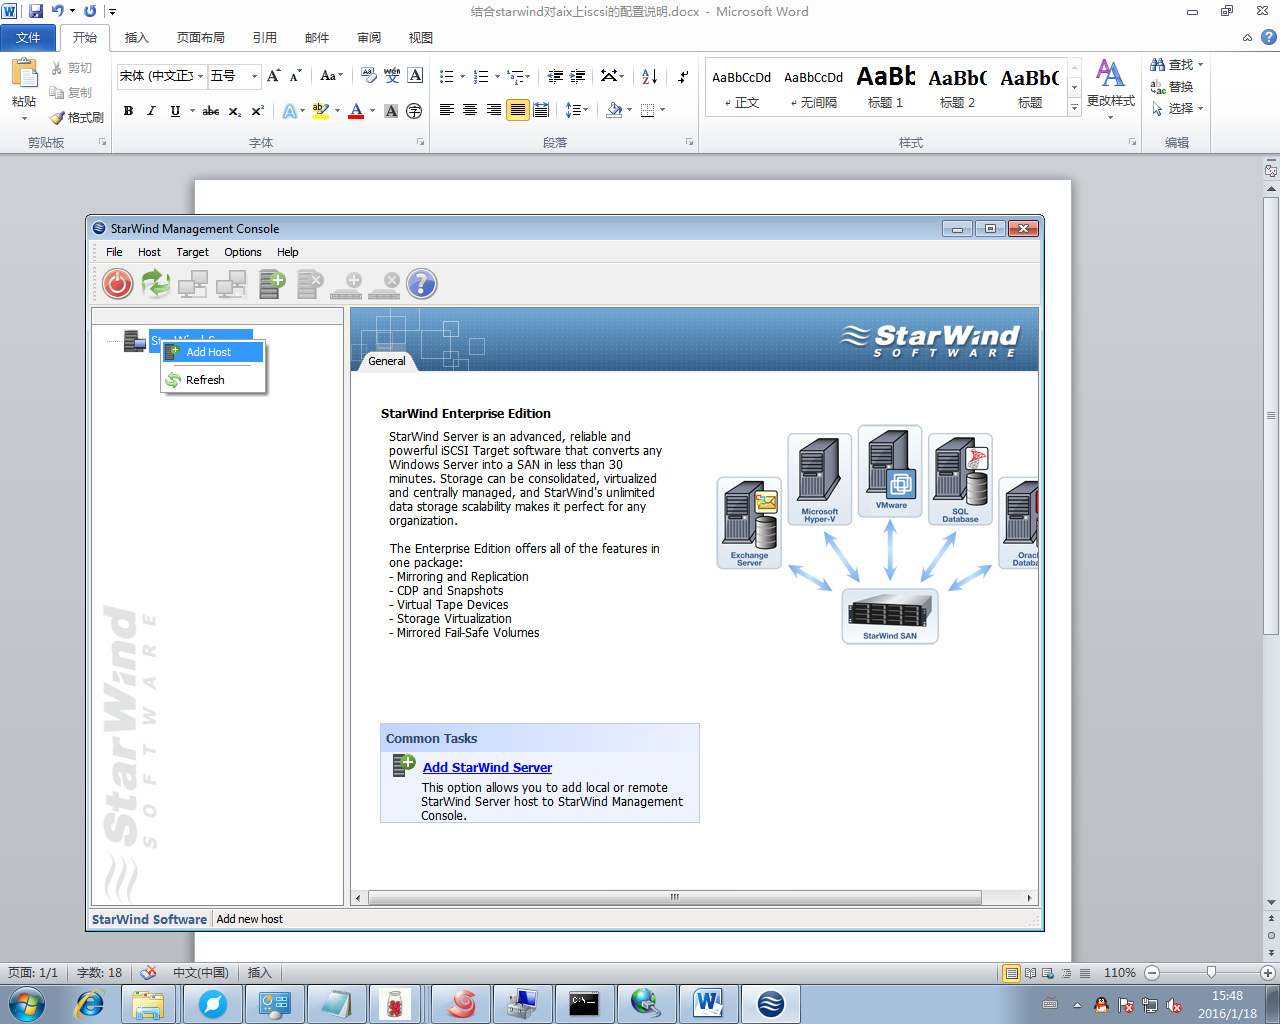Center-align the paragraph
1280x1024 pixels.
click(x=470, y=110)
